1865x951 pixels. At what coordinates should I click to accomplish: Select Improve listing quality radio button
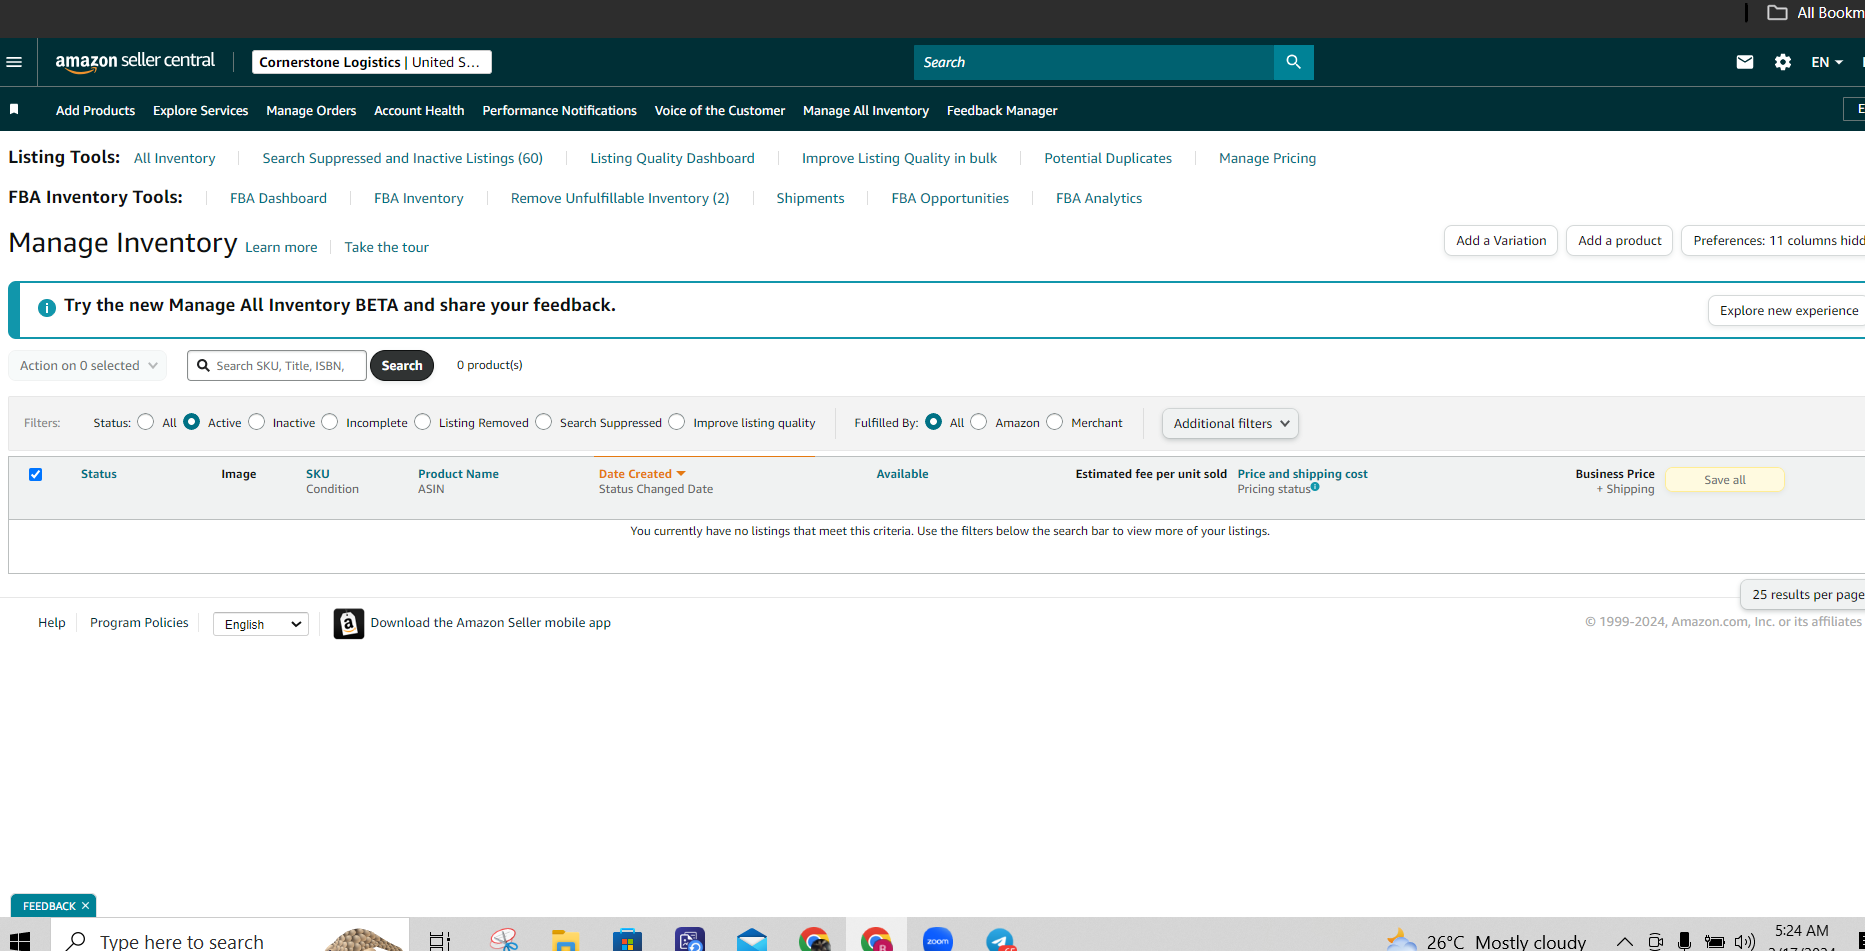point(677,422)
